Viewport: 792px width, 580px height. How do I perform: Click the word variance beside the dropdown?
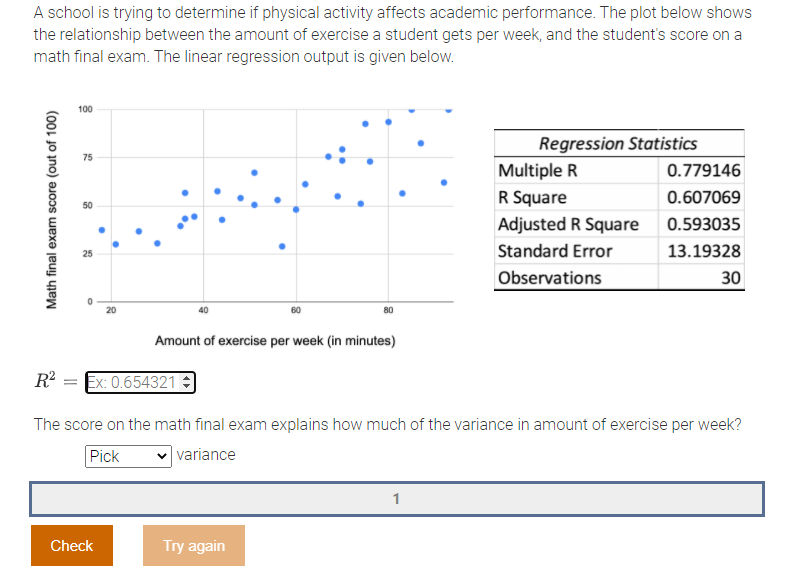[x=206, y=455]
